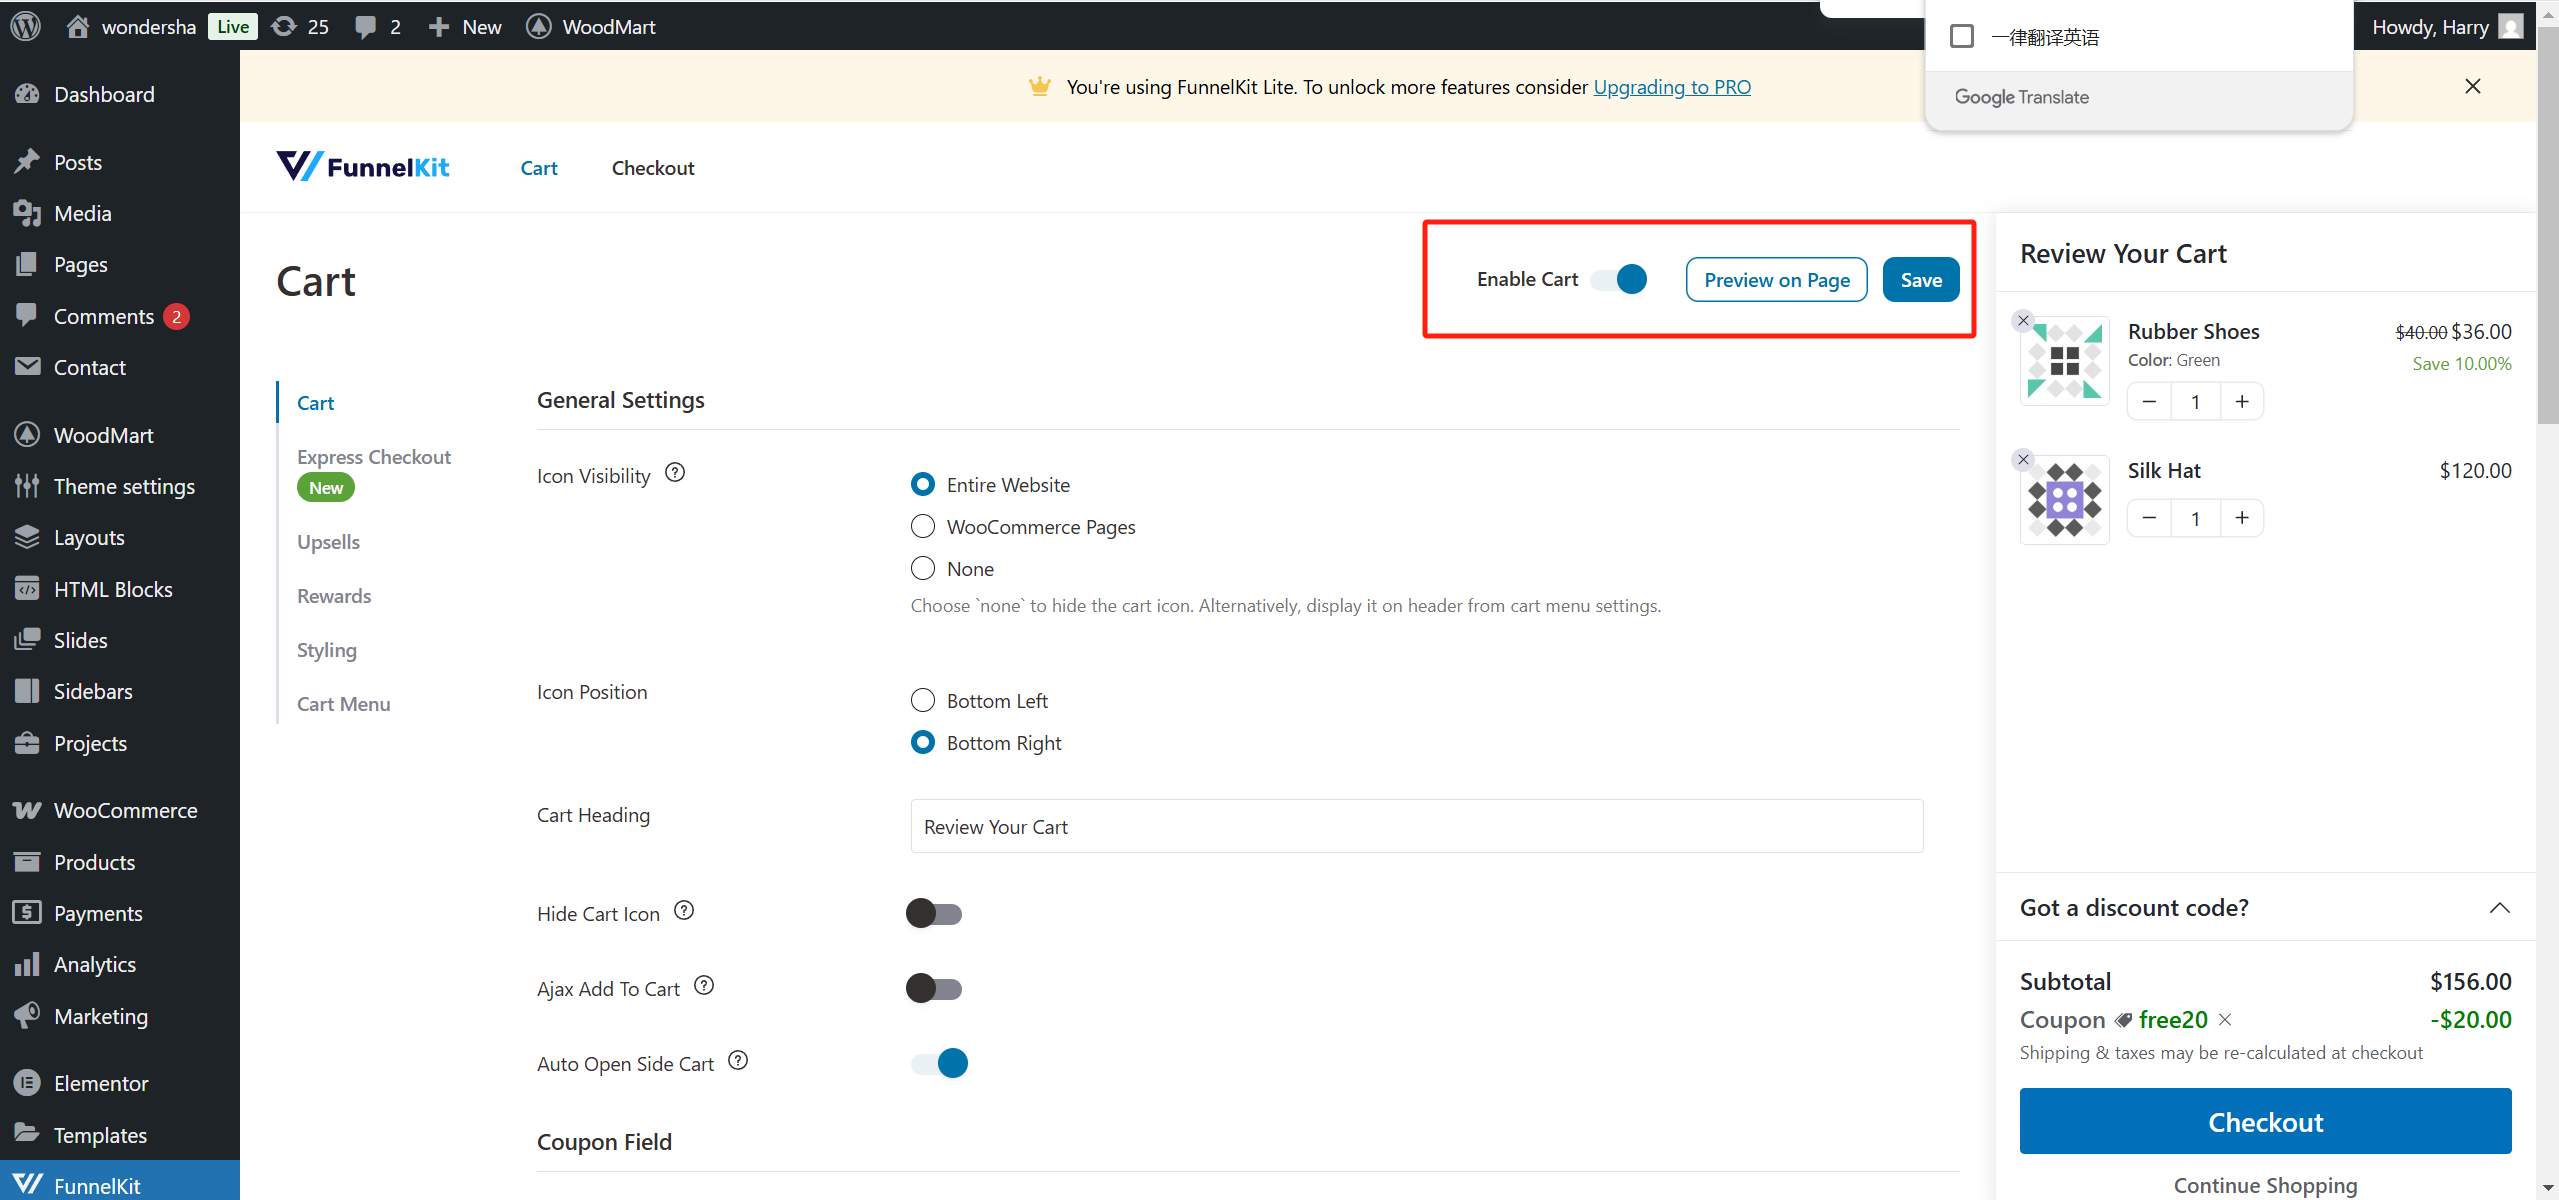The height and width of the screenshot is (1200, 2559).
Task: Click the WordPress logo icon in admin bar
Action: pyautogui.click(x=26, y=26)
